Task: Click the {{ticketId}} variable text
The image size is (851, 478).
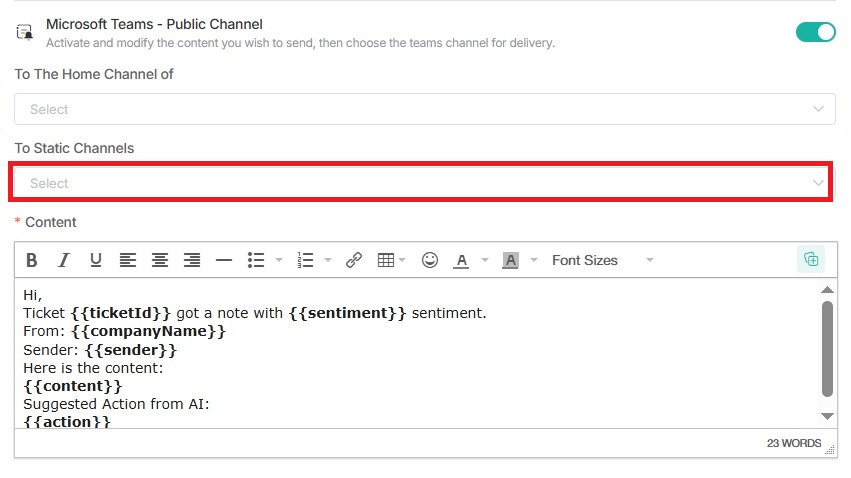Action: tap(120, 313)
